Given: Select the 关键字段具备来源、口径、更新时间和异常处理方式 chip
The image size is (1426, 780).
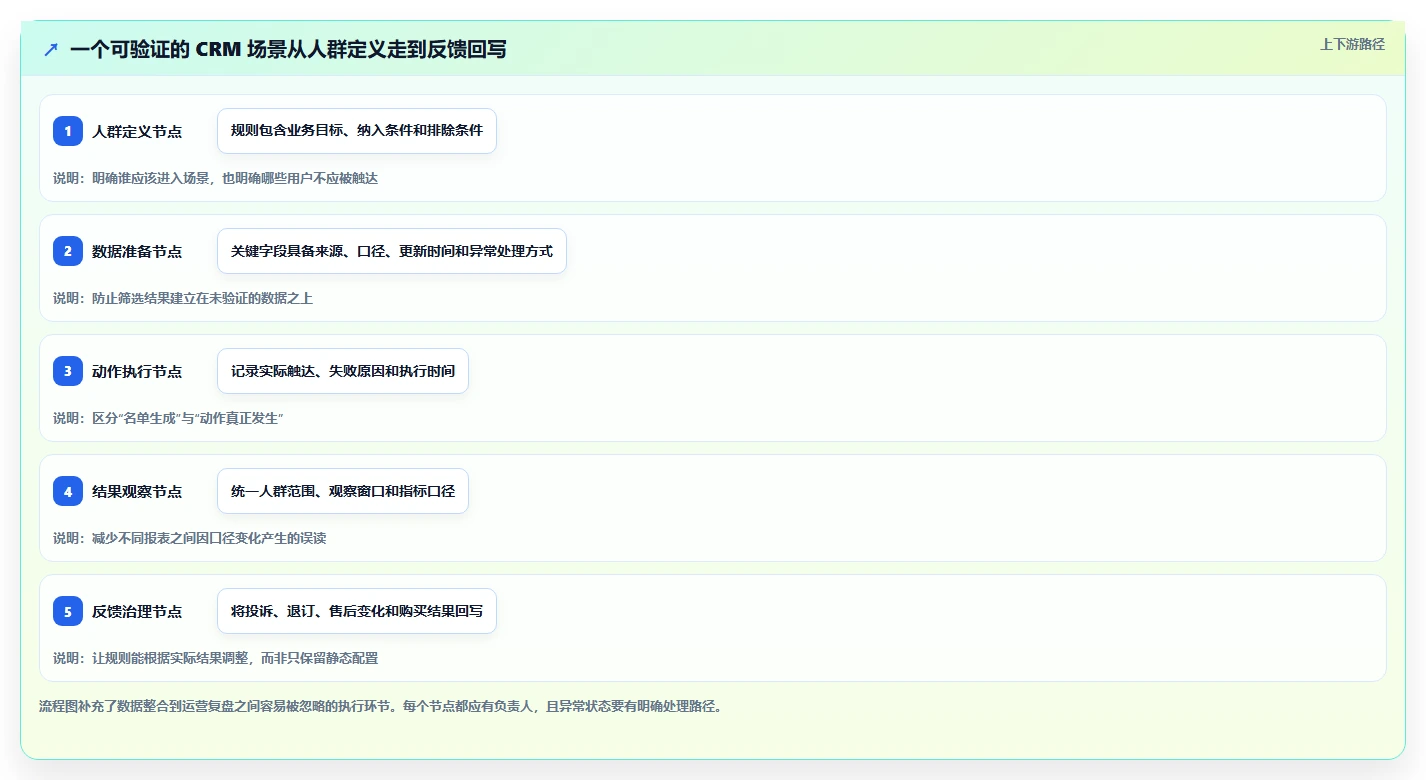Looking at the screenshot, I should click(x=392, y=251).
